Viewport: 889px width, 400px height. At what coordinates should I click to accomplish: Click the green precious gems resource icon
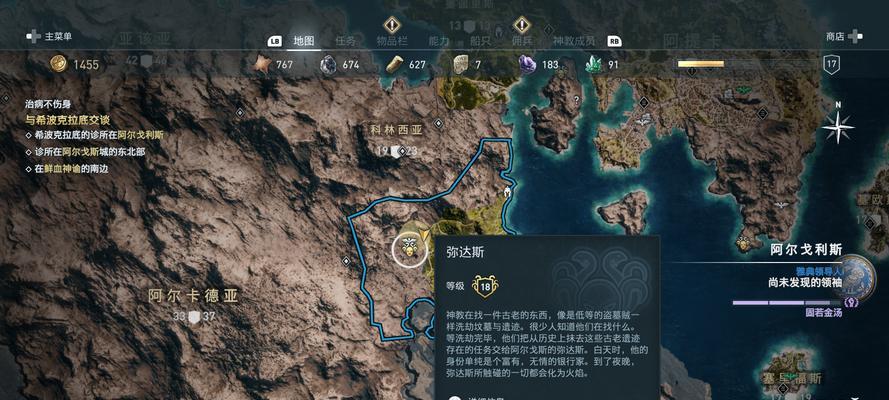pos(594,64)
